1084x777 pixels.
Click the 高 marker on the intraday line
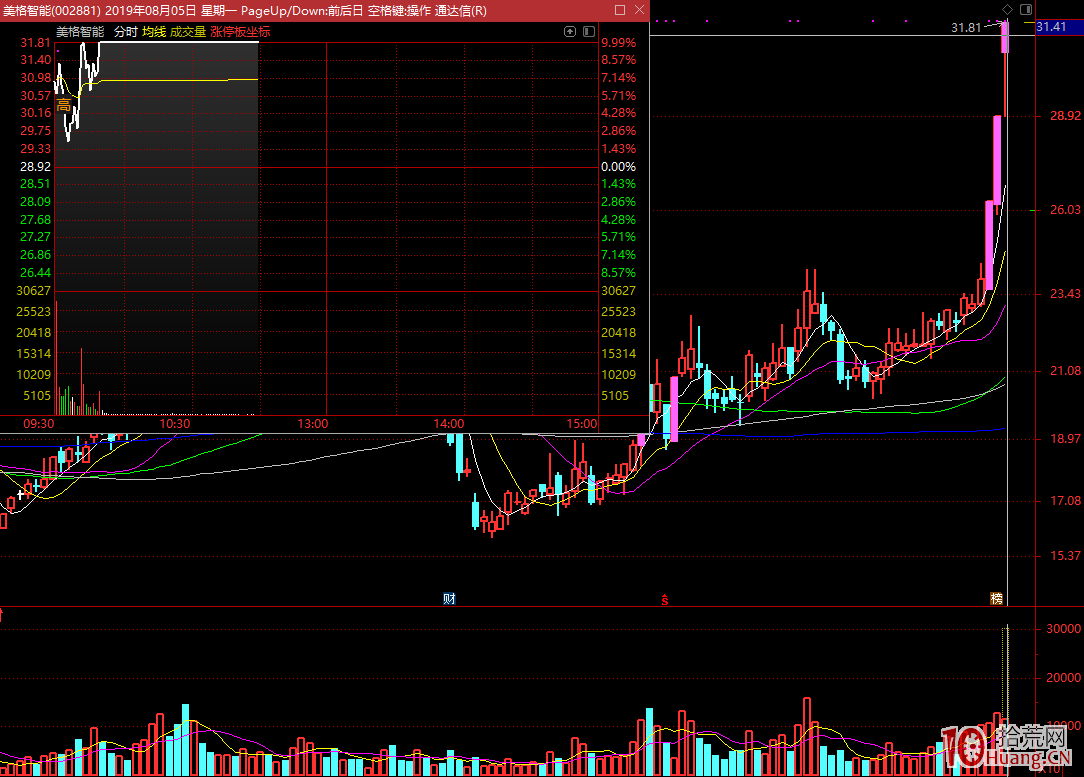[63, 105]
